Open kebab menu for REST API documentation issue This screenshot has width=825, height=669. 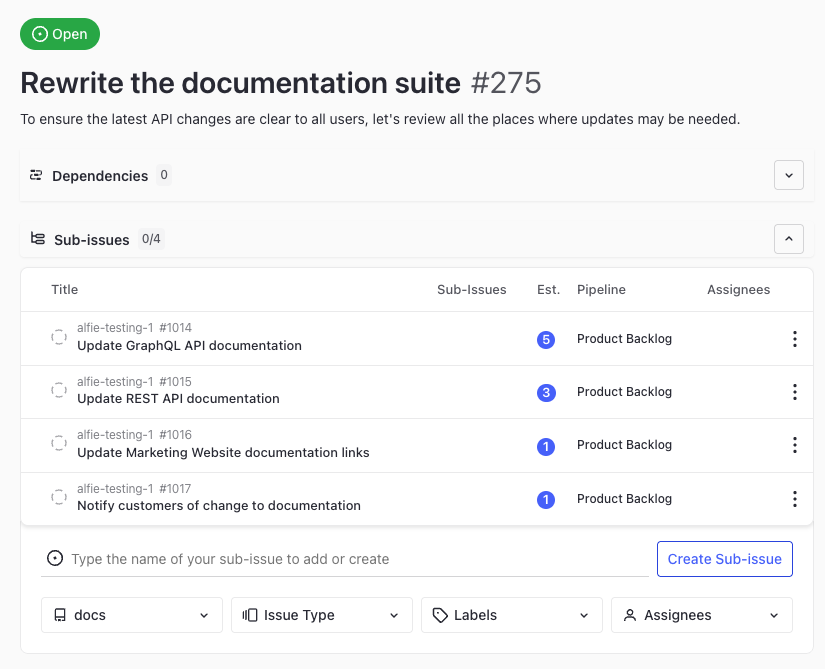tap(794, 392)
